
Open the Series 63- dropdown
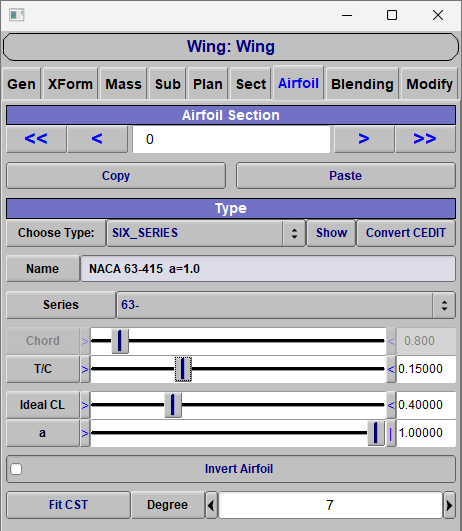click(286, 305)
